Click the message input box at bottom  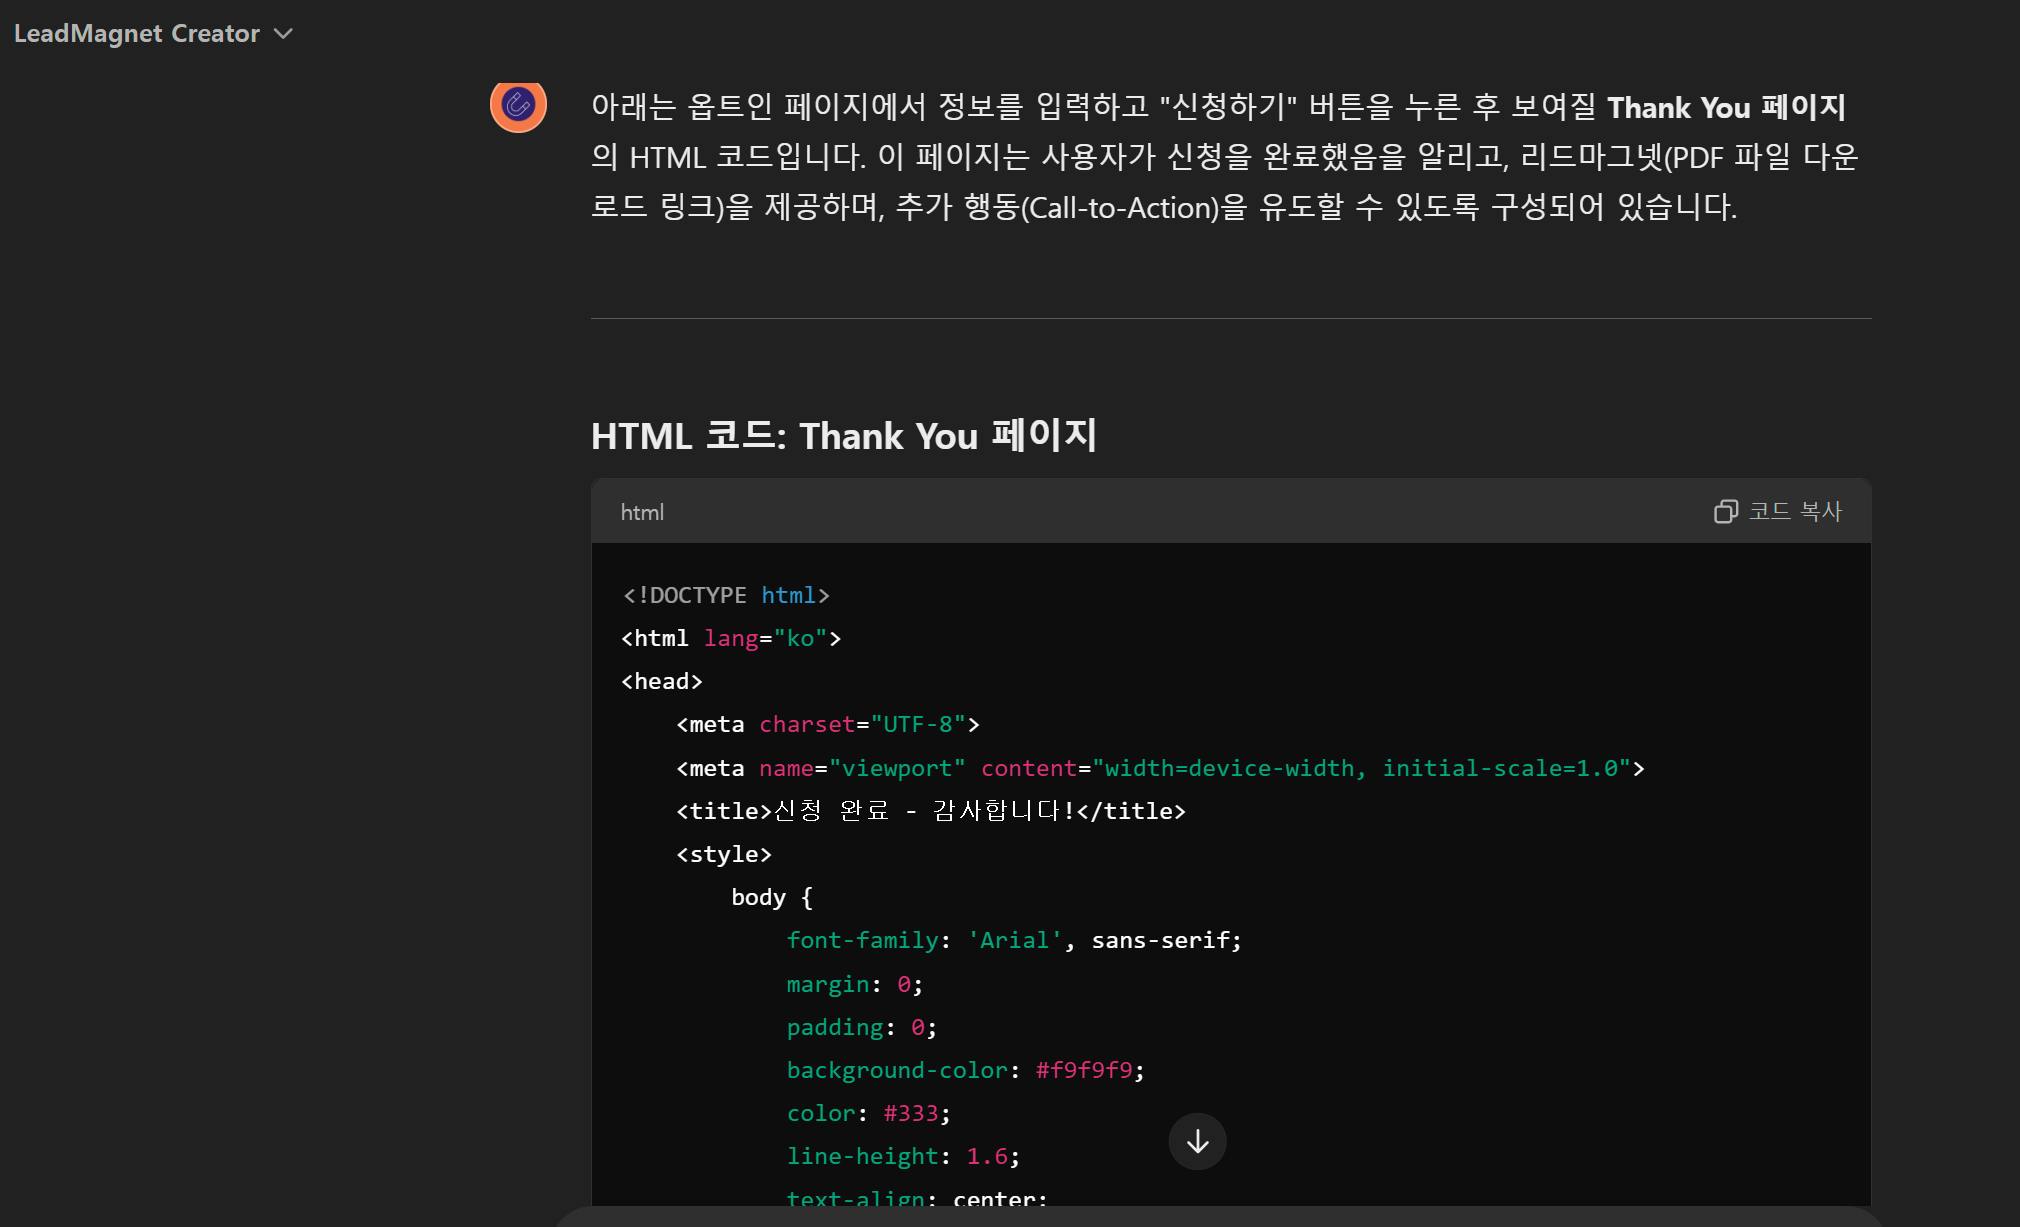(x=1215, y=1217)
